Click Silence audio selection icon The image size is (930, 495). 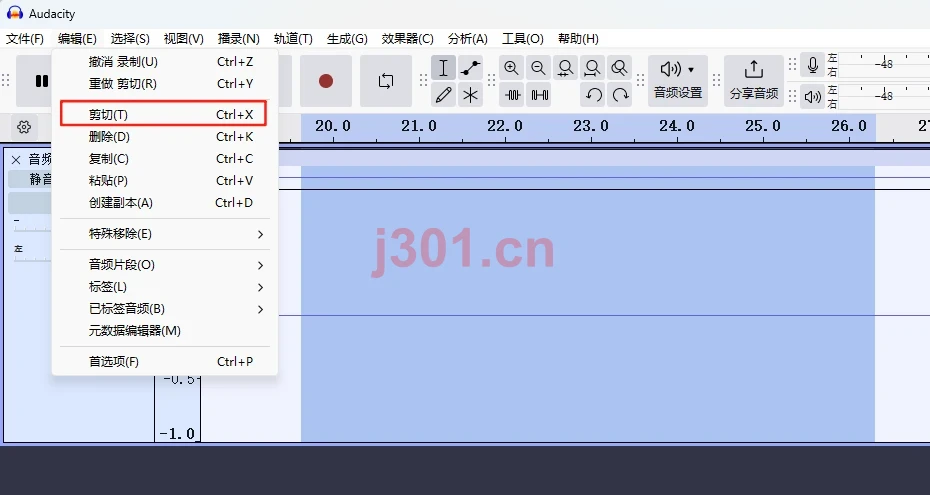539,95
